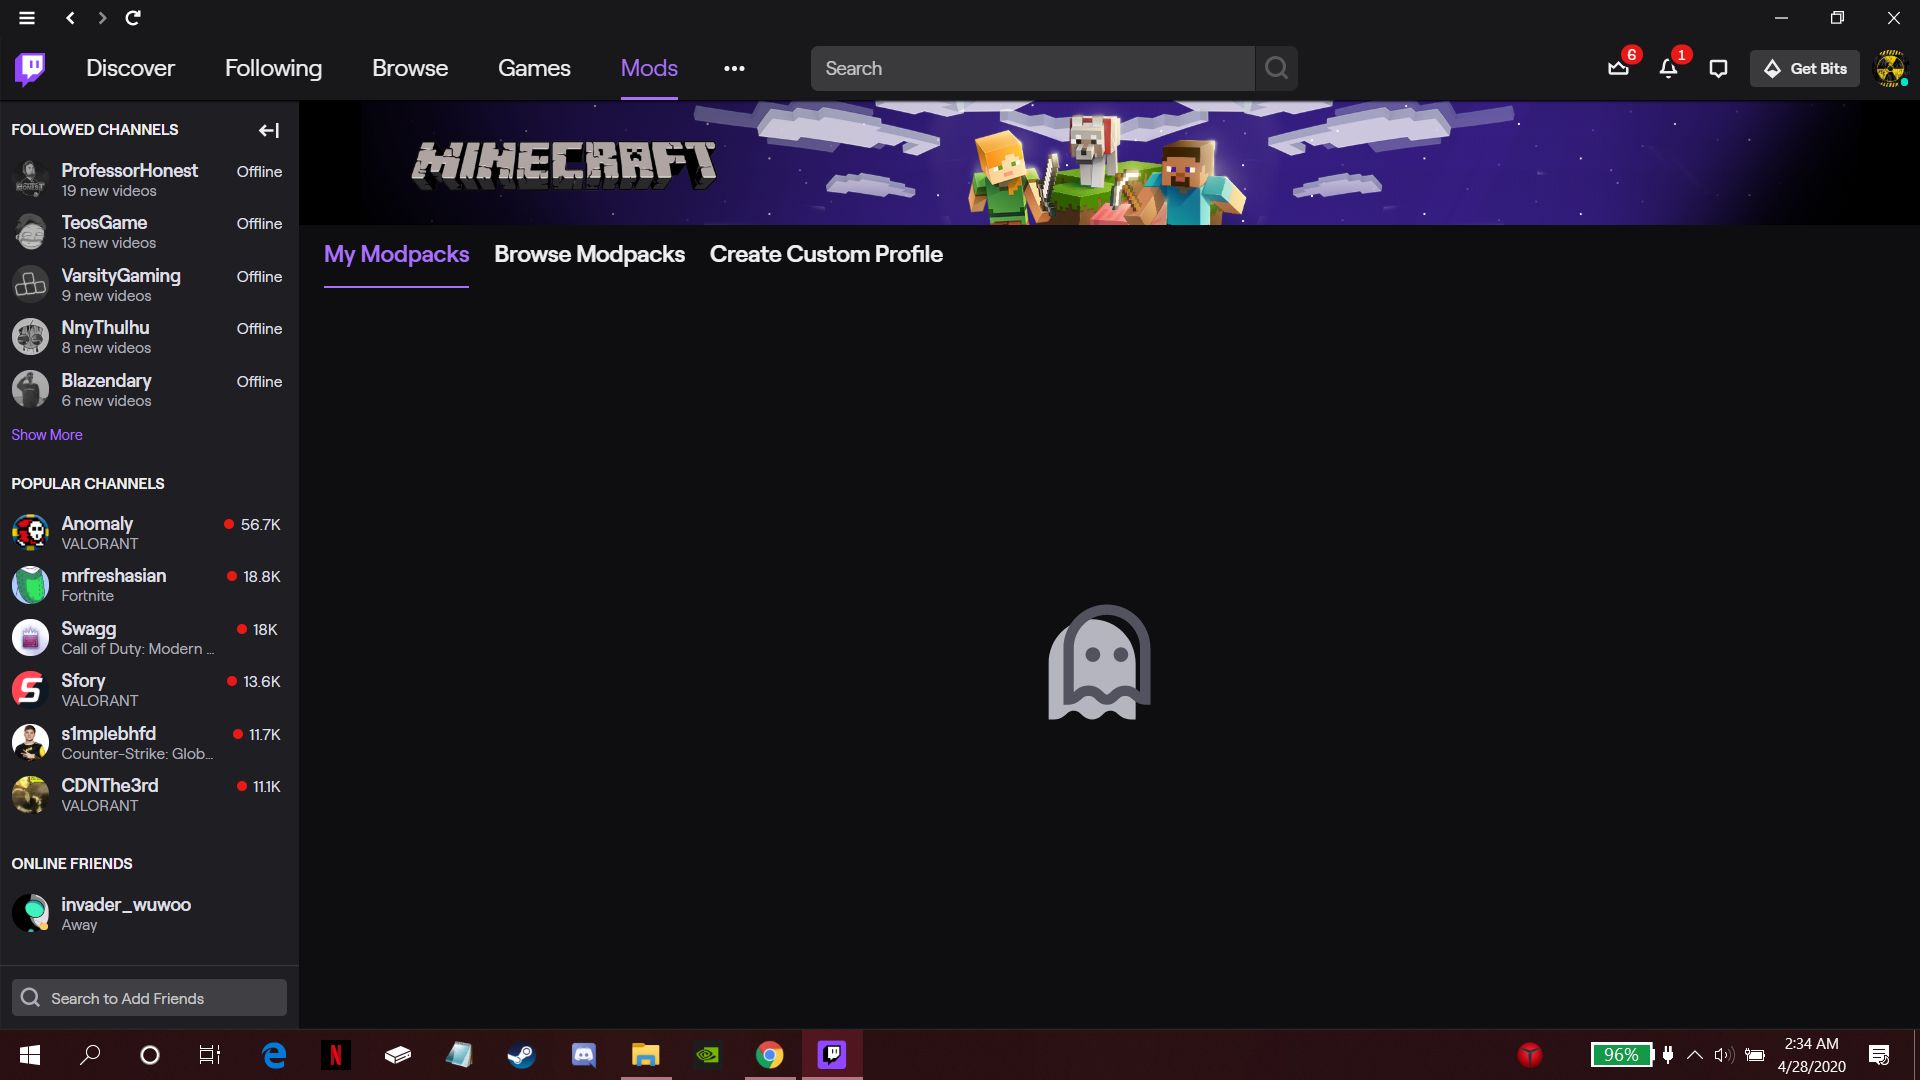
Task: Reload the current page
Action: tap(134, 17)
